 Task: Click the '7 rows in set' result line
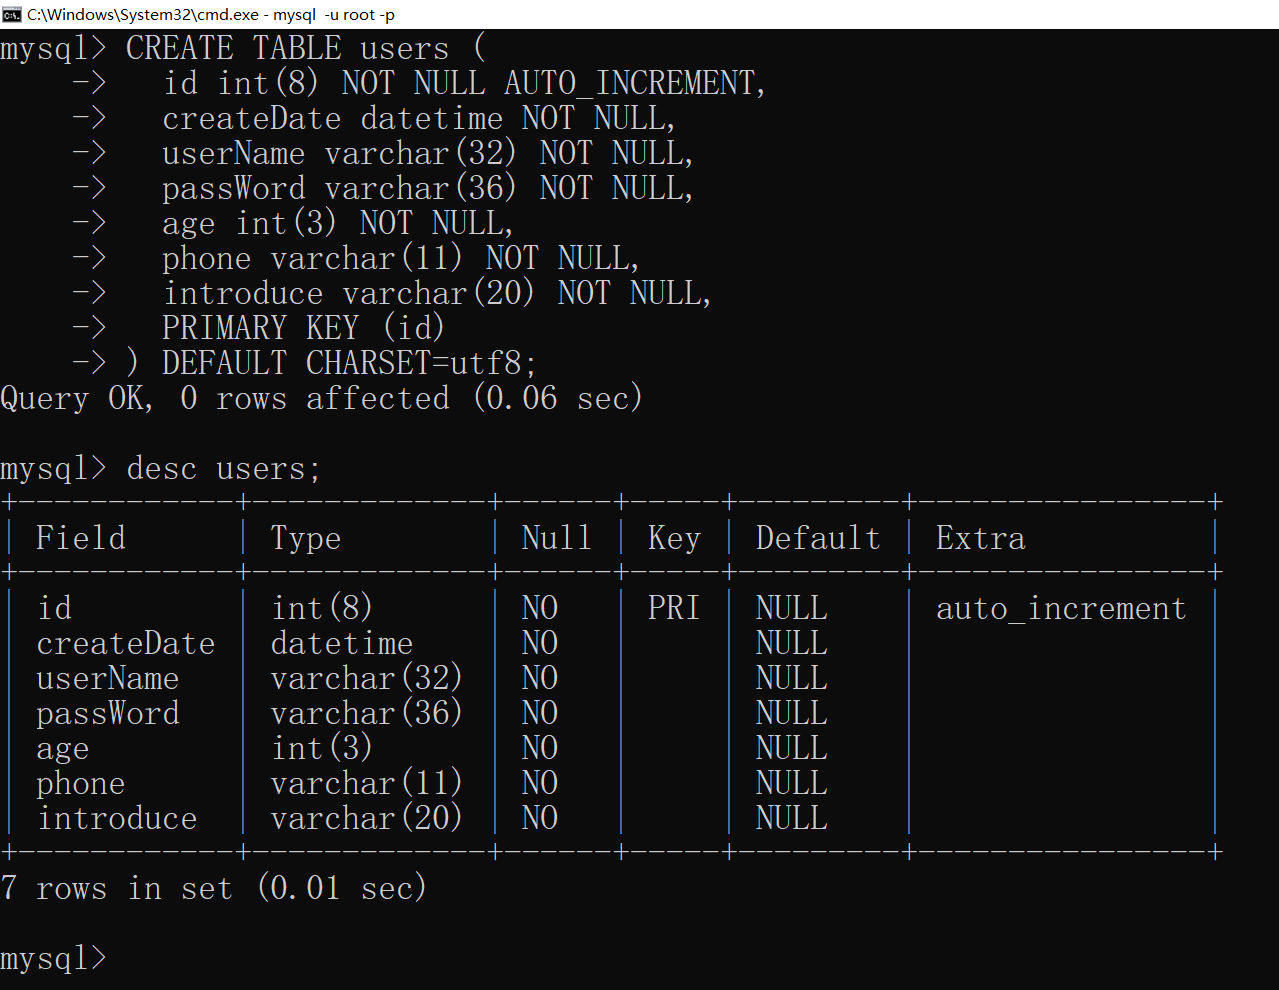coord(214,888)
